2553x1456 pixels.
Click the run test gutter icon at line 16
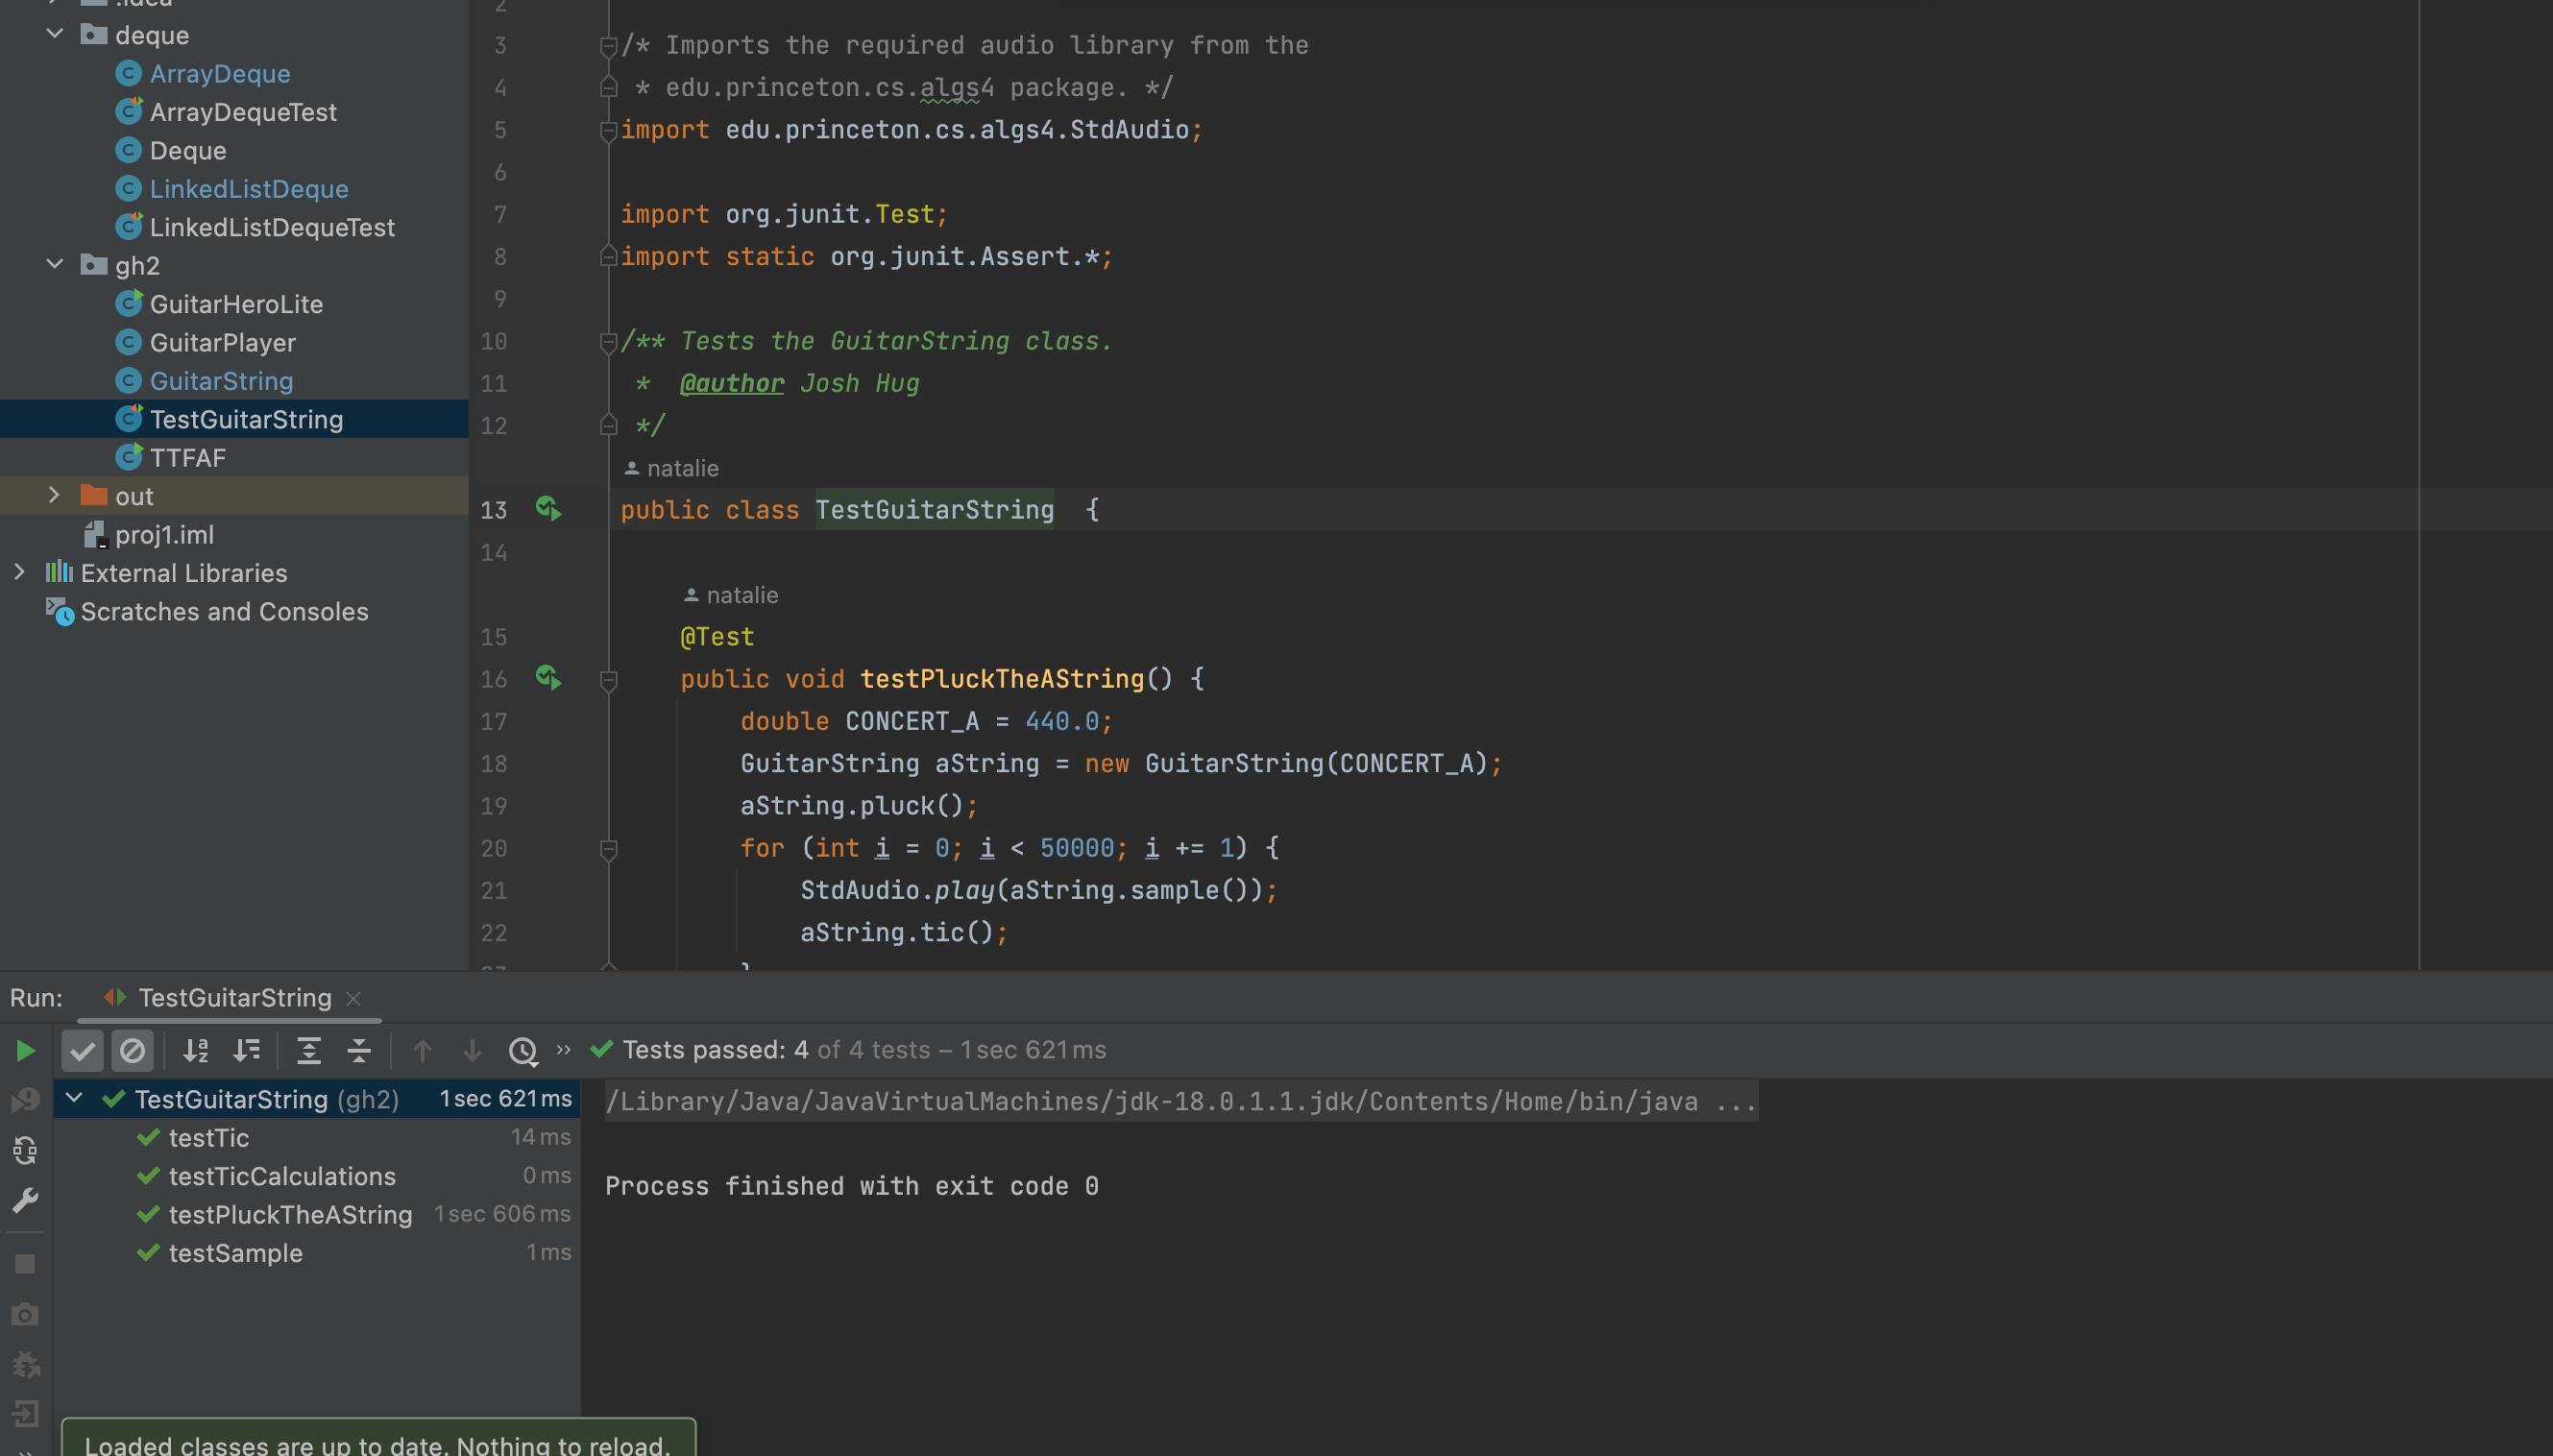pos(548,678)
